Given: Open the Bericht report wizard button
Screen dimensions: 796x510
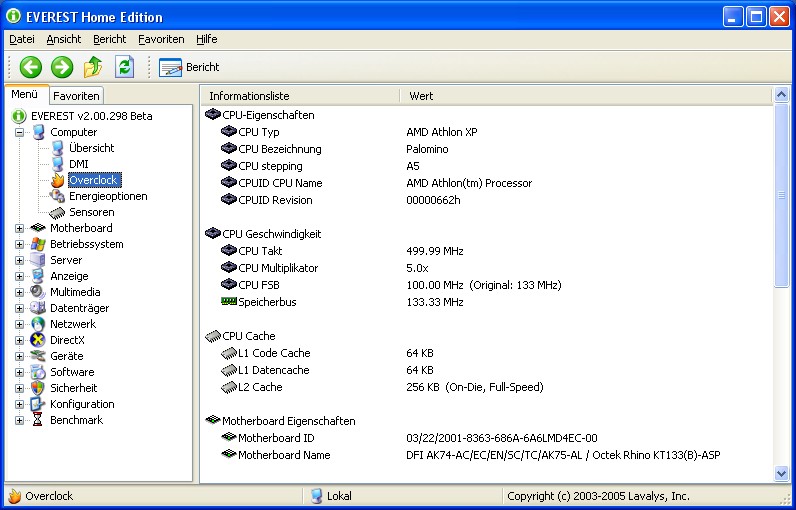Looking at the screenshot, I should point(189,67).
